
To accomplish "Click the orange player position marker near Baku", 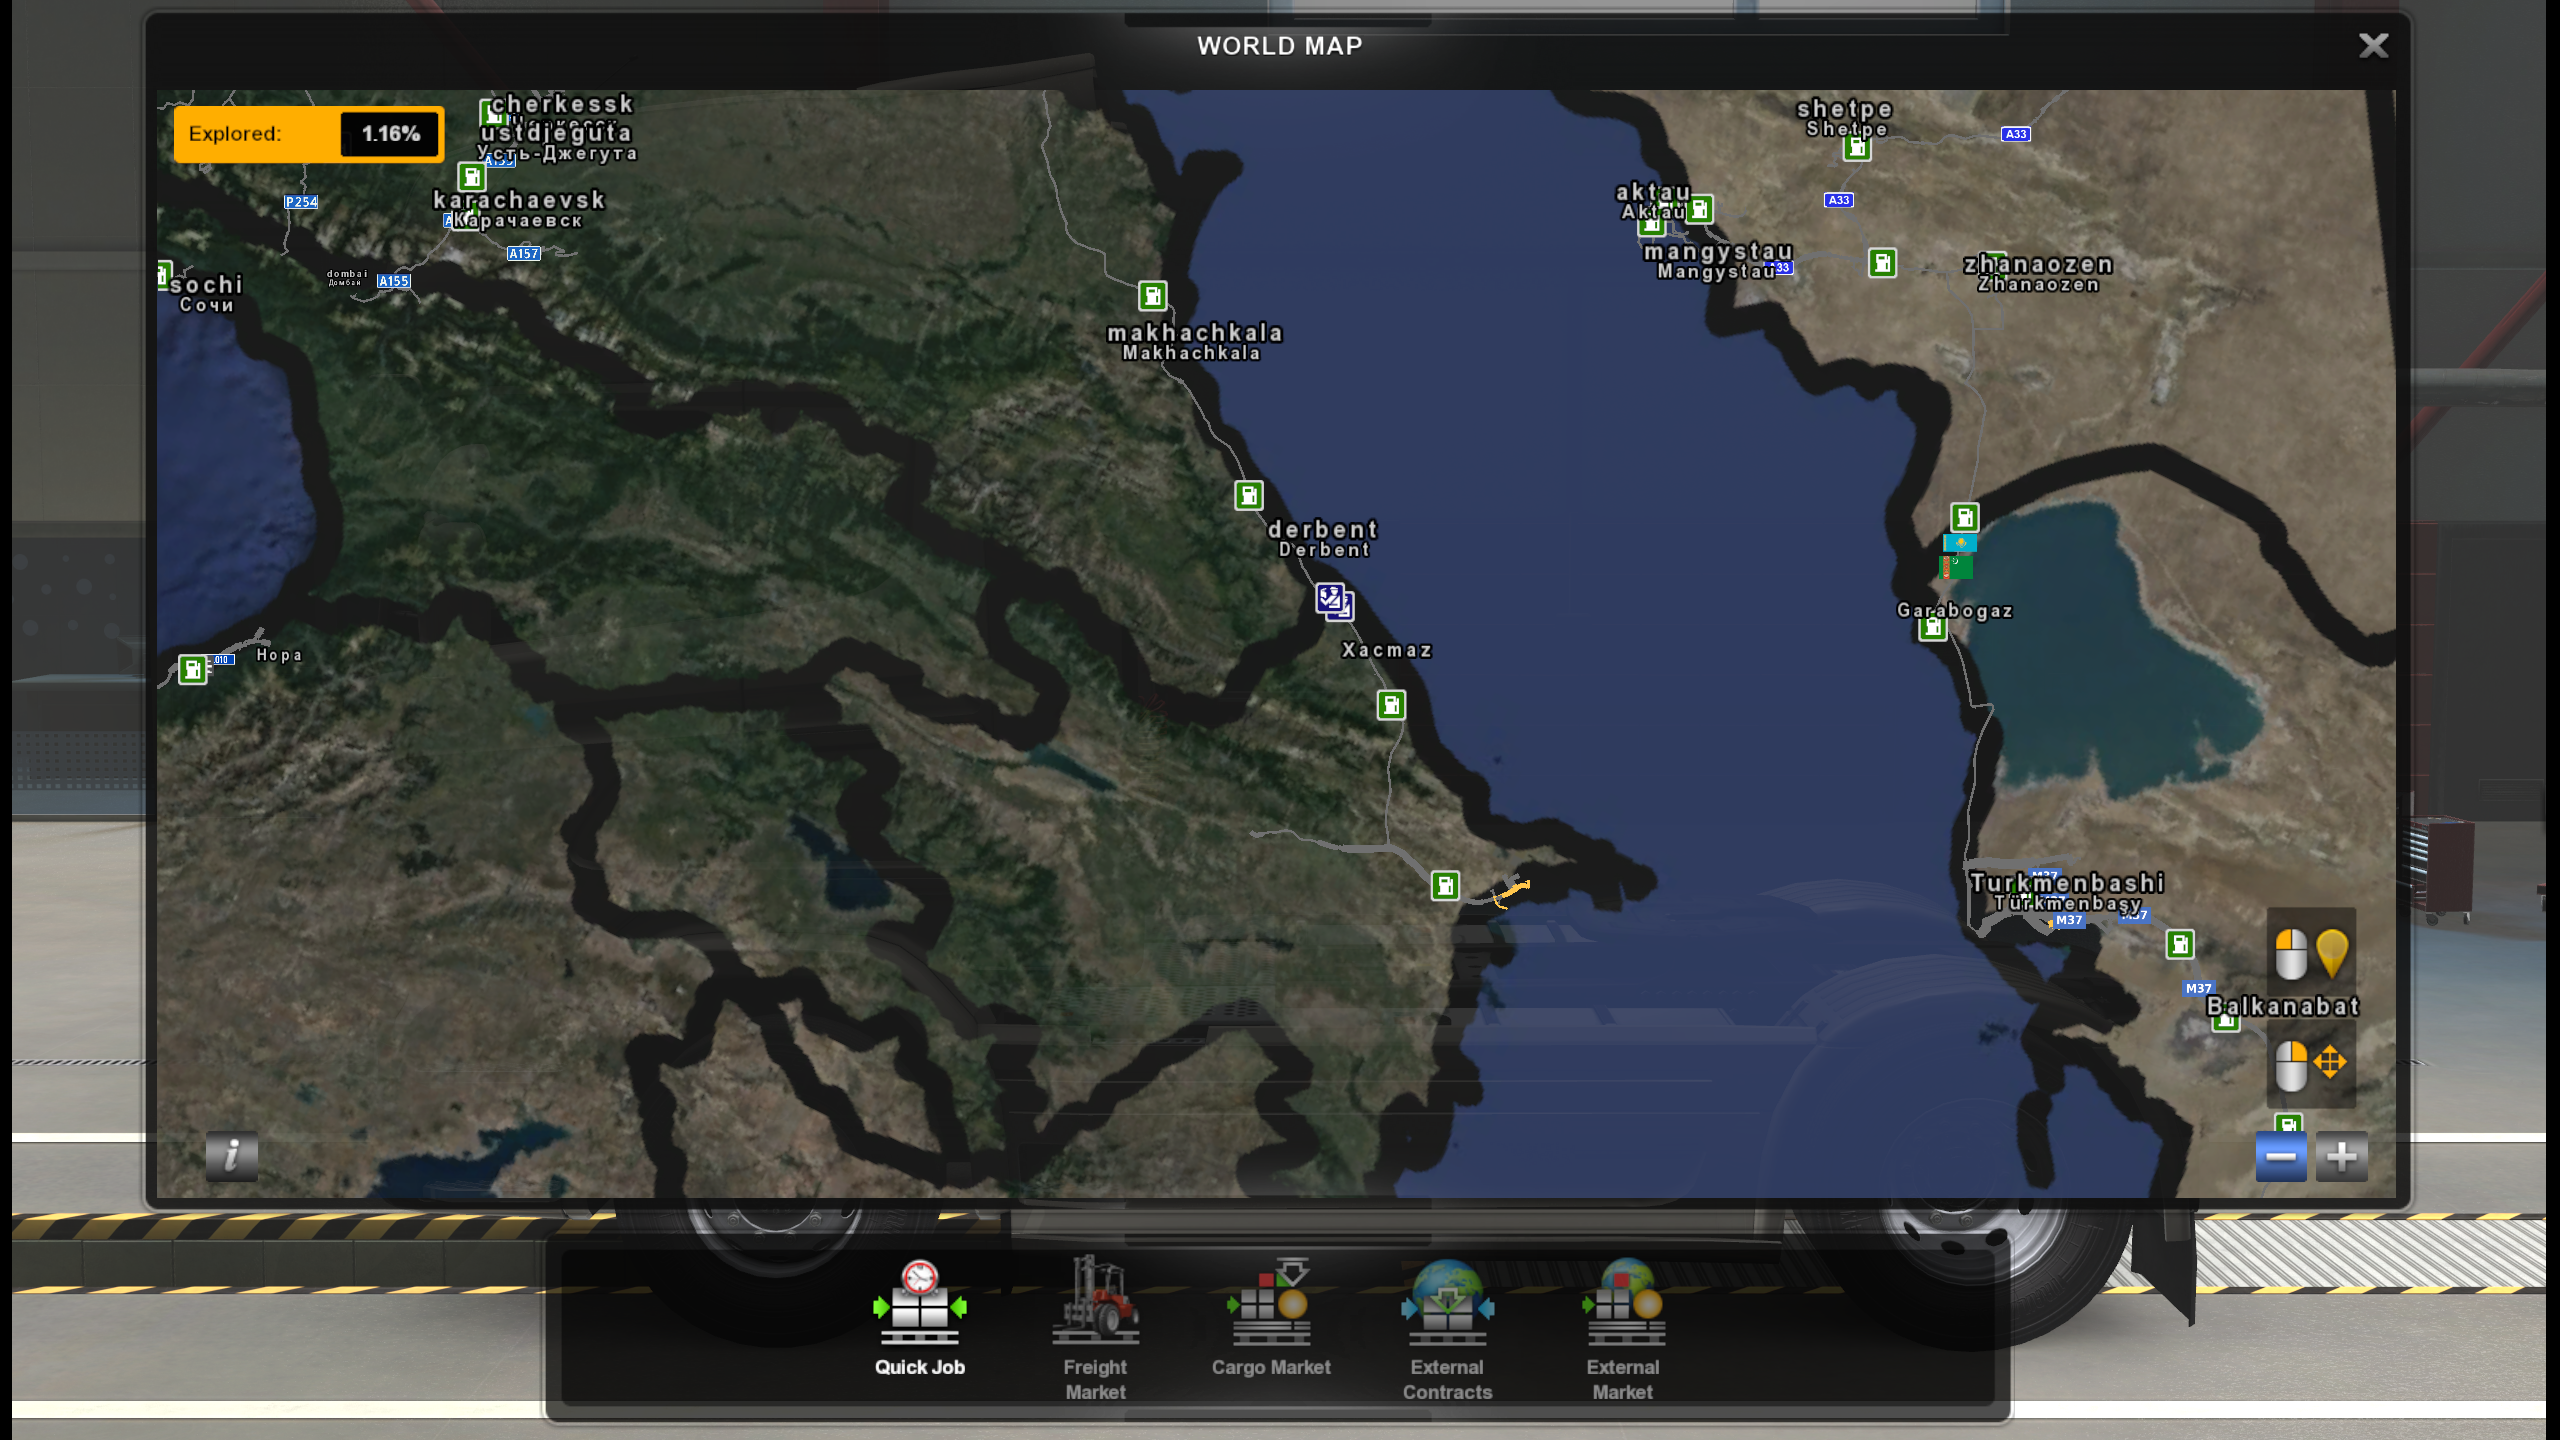I will [x=1511, y=892].
